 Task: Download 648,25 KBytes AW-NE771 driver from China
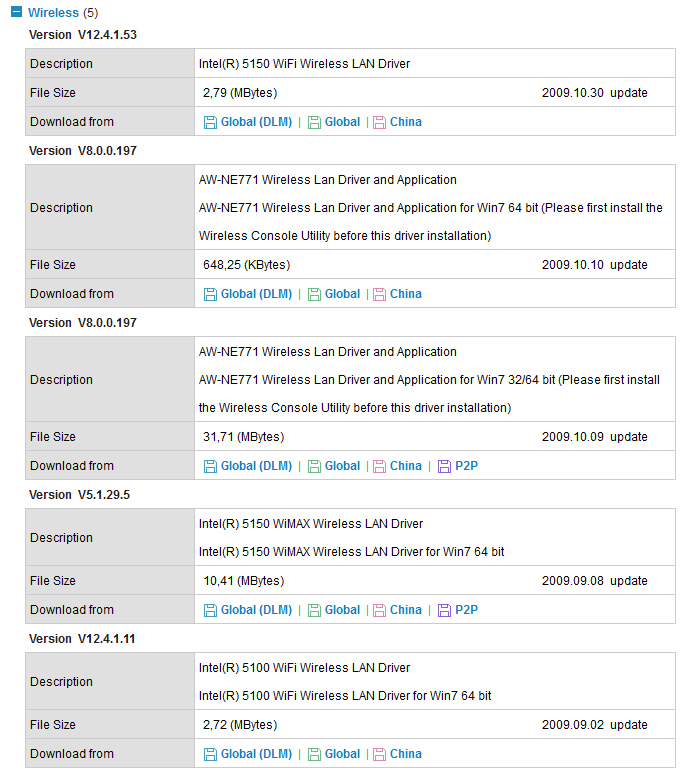tap(406, 294)
